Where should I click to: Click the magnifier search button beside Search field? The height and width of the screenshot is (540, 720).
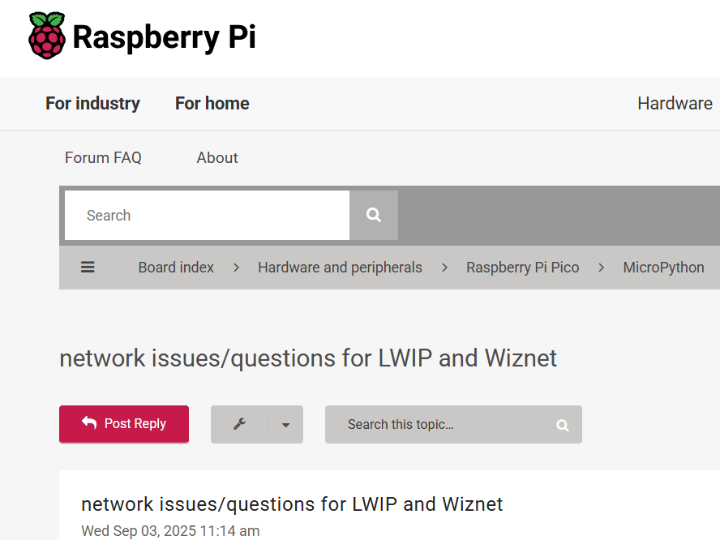(x=373, y=215)
